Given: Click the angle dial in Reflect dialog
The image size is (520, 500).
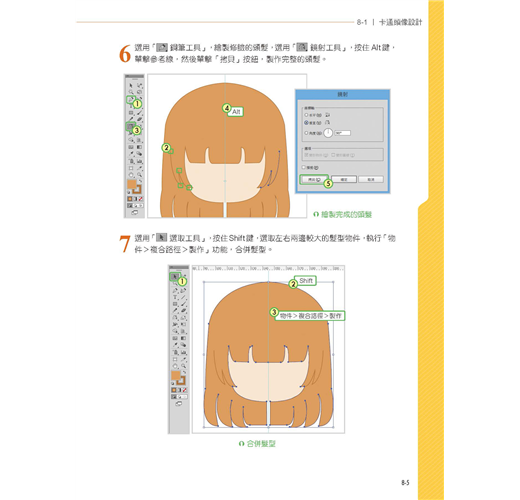Looking at the screenshot, I should pos(328,133).
